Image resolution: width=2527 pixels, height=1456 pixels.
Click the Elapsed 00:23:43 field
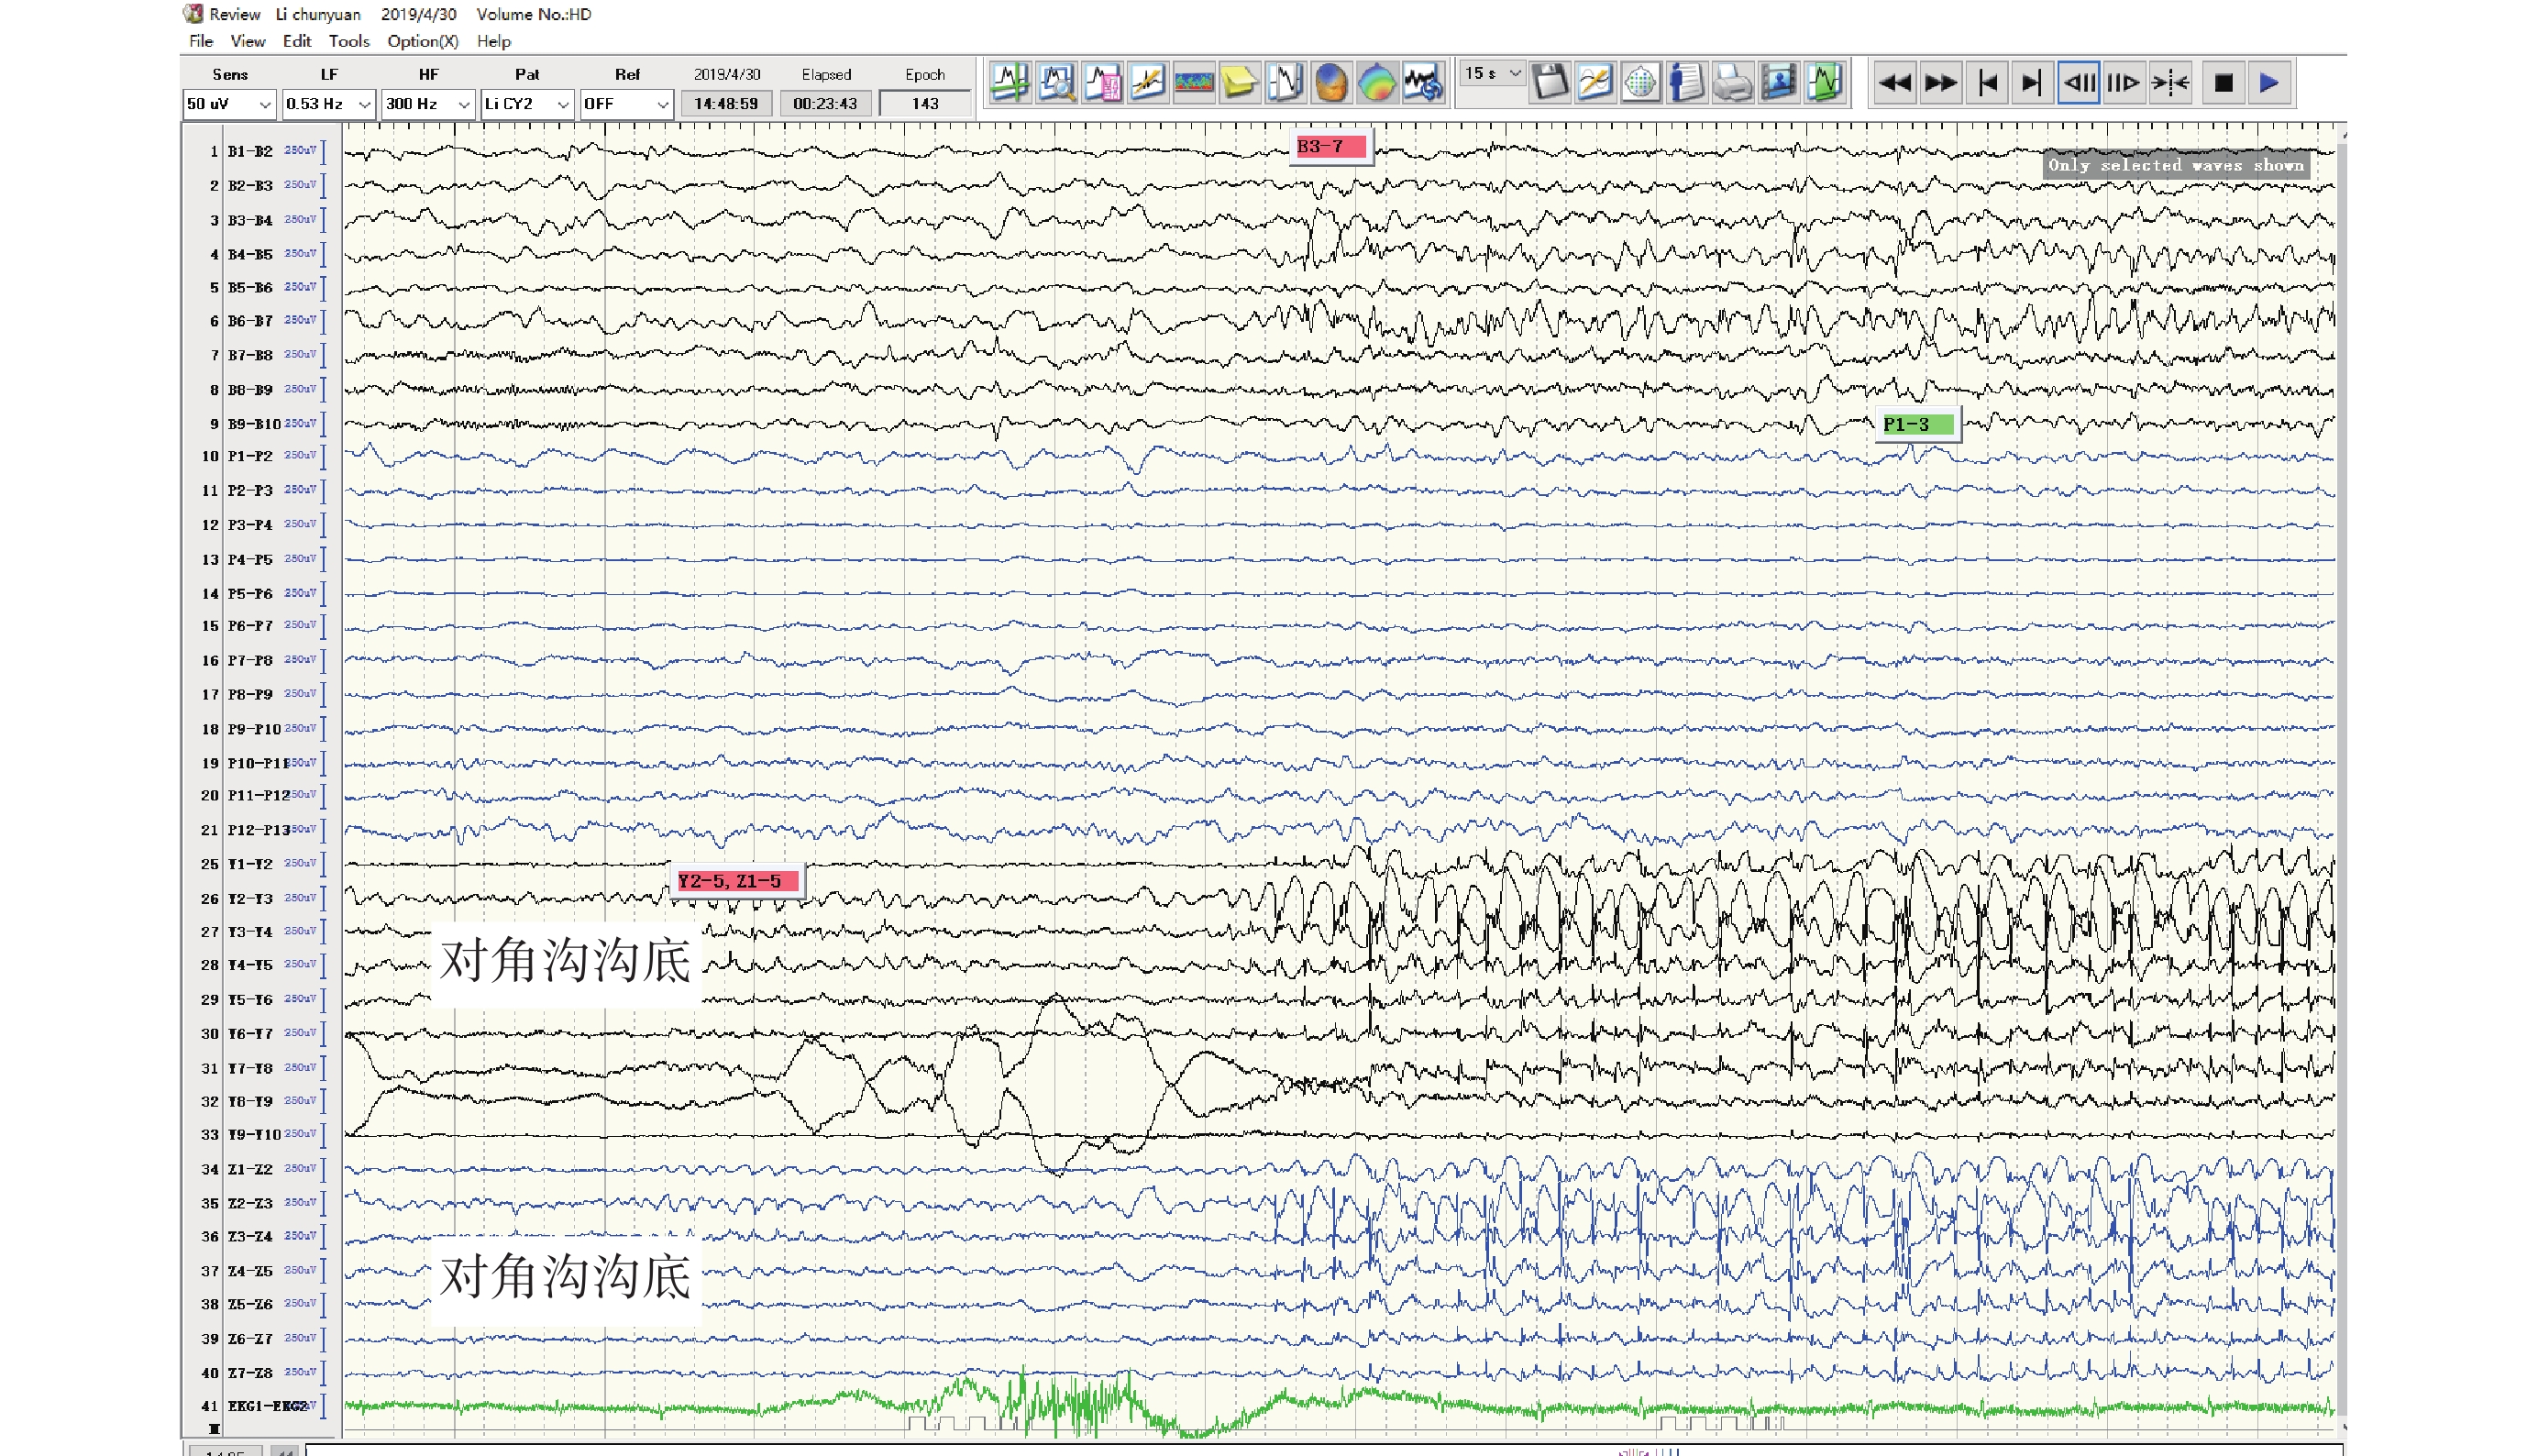tap(825, 104)
